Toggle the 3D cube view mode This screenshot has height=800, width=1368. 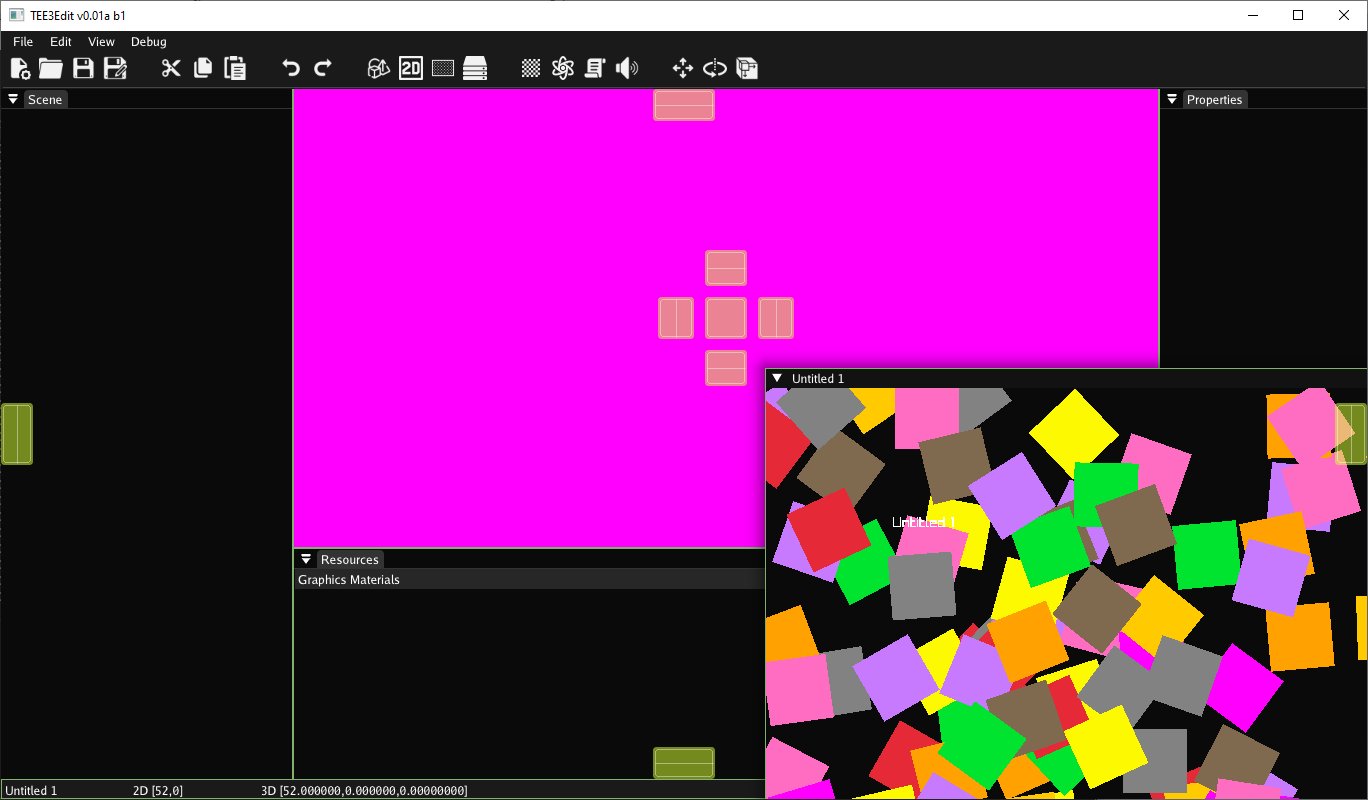tap(378, 68)
